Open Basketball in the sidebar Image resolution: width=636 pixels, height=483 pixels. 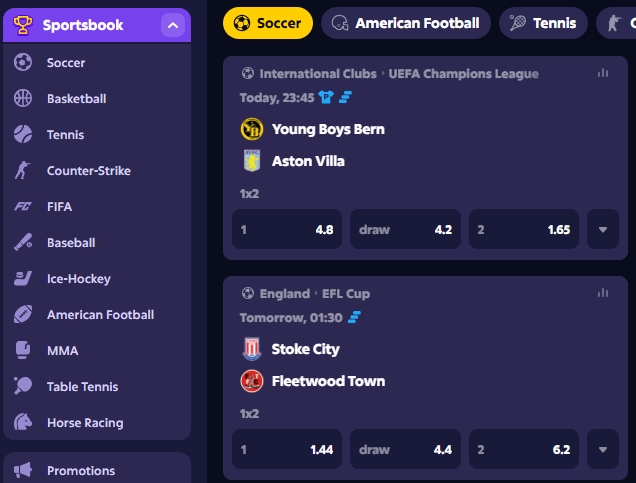coord(76,99)
